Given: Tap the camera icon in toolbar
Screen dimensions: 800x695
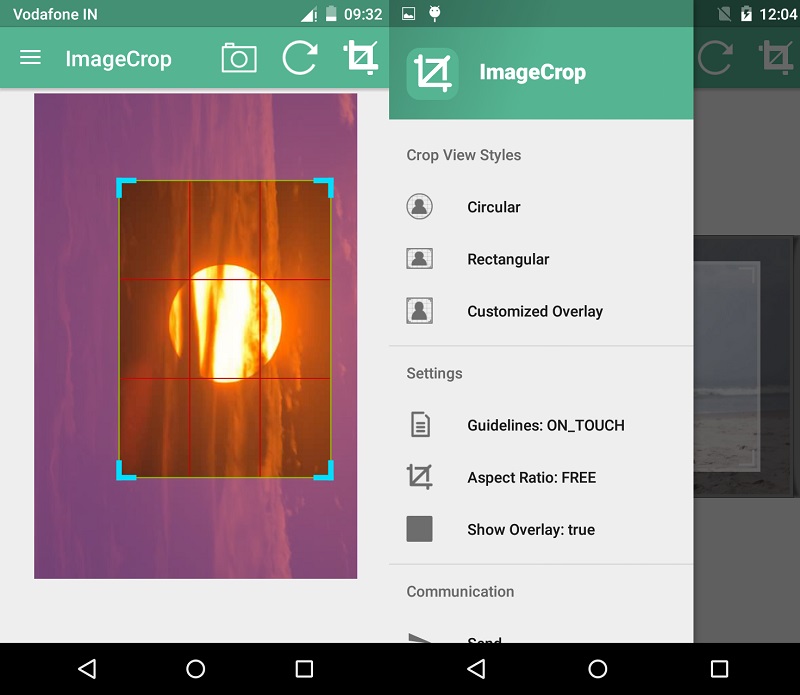Looking at the screenshot, I should pyautogui.click(x=239, y=58).
